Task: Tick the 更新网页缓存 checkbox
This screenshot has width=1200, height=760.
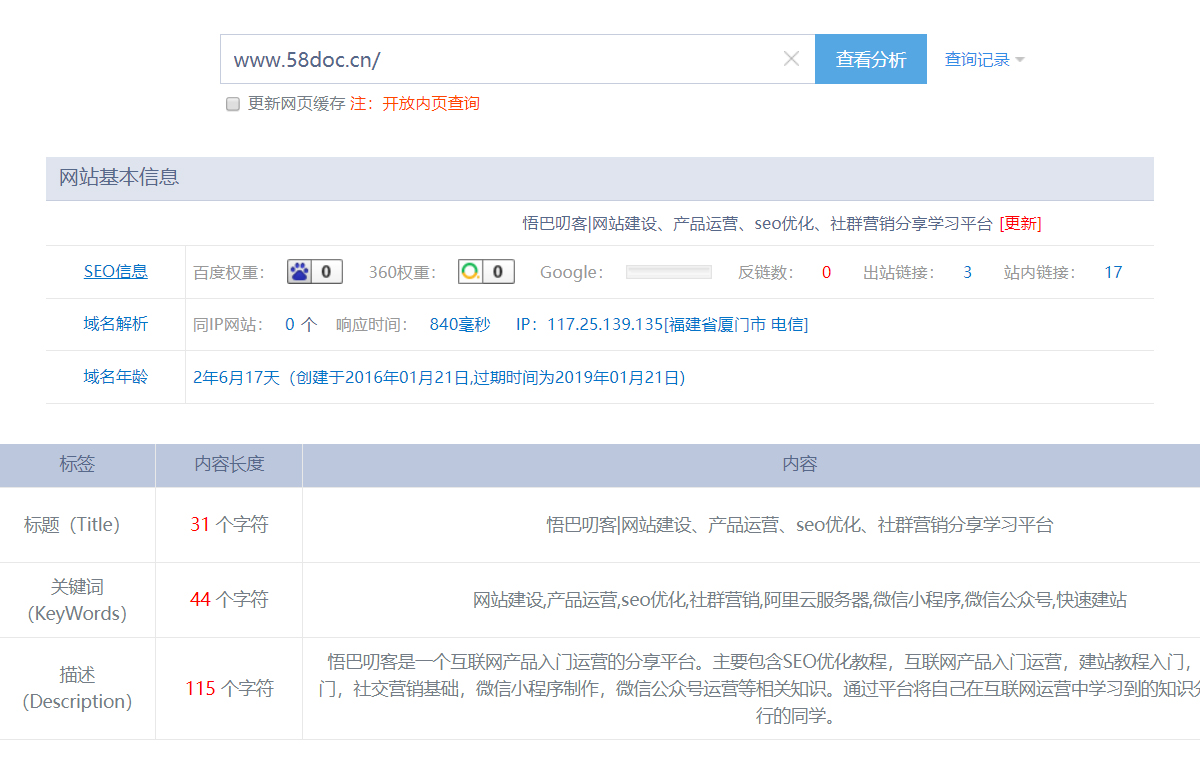Action: point(233,103)
